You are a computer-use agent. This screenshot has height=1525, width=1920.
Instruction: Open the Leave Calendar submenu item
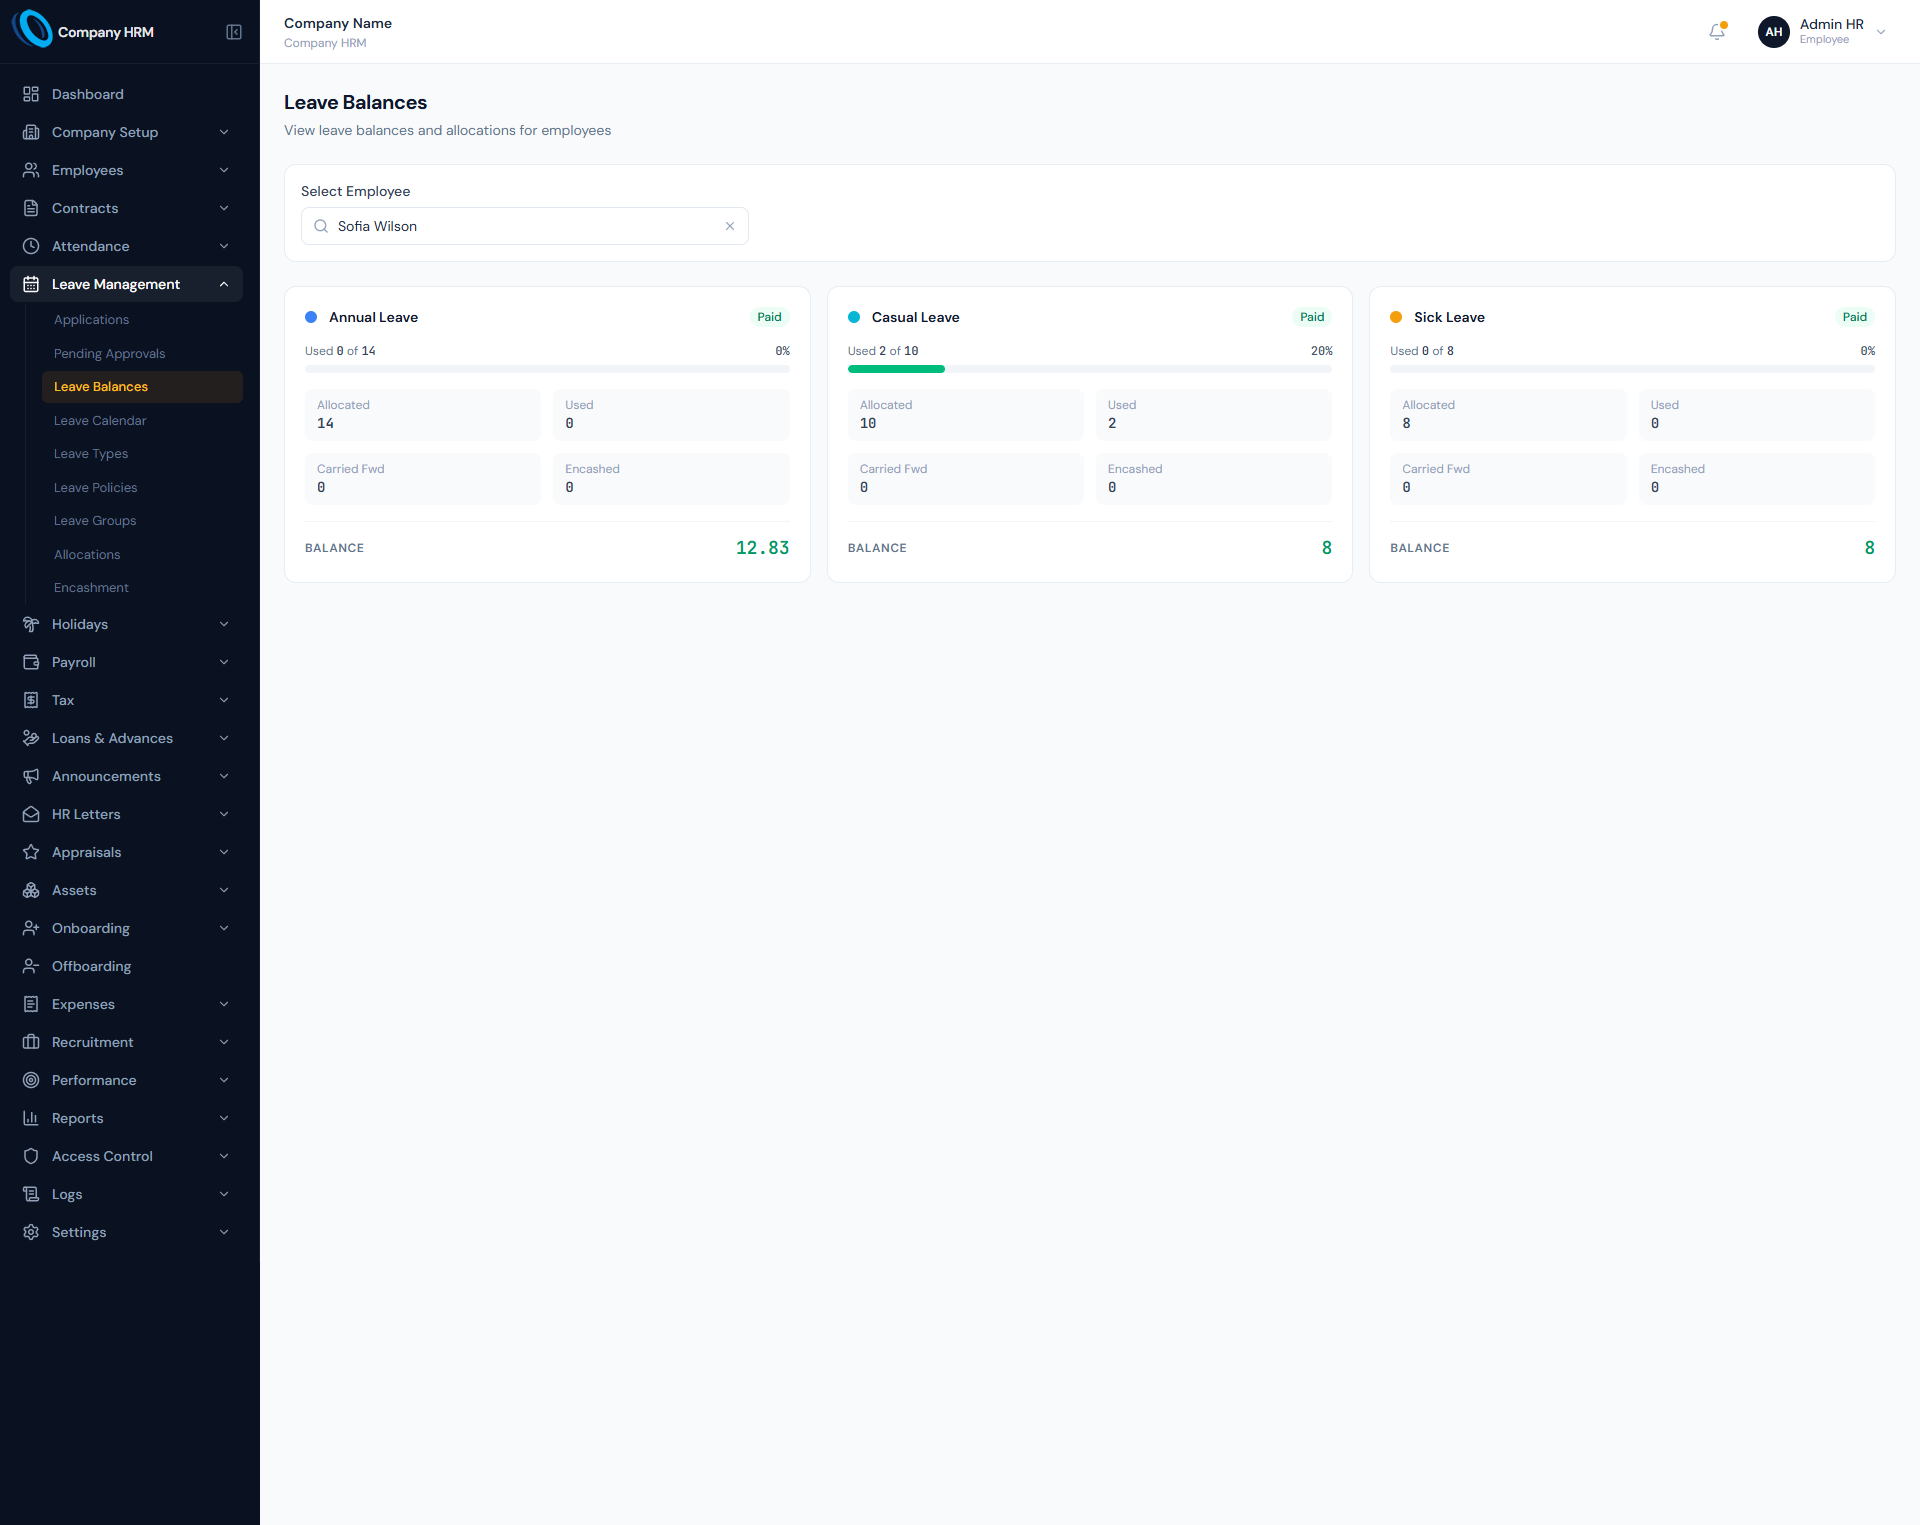pyautogui.click(x=142, y=421)
